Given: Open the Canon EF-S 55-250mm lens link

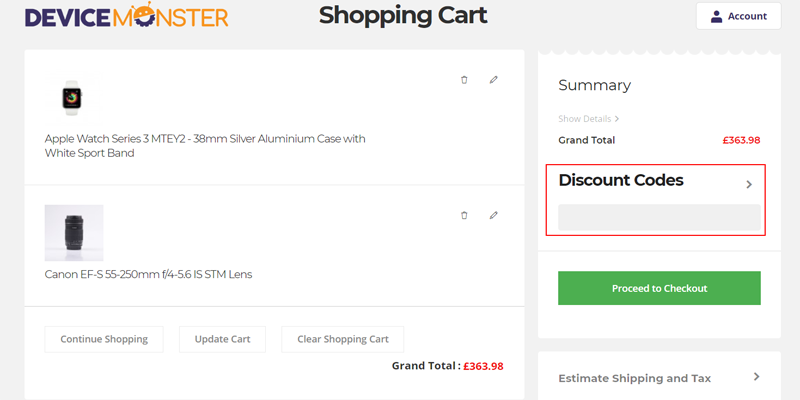Looking at the screenshot, I should click(x=148, y=275).
